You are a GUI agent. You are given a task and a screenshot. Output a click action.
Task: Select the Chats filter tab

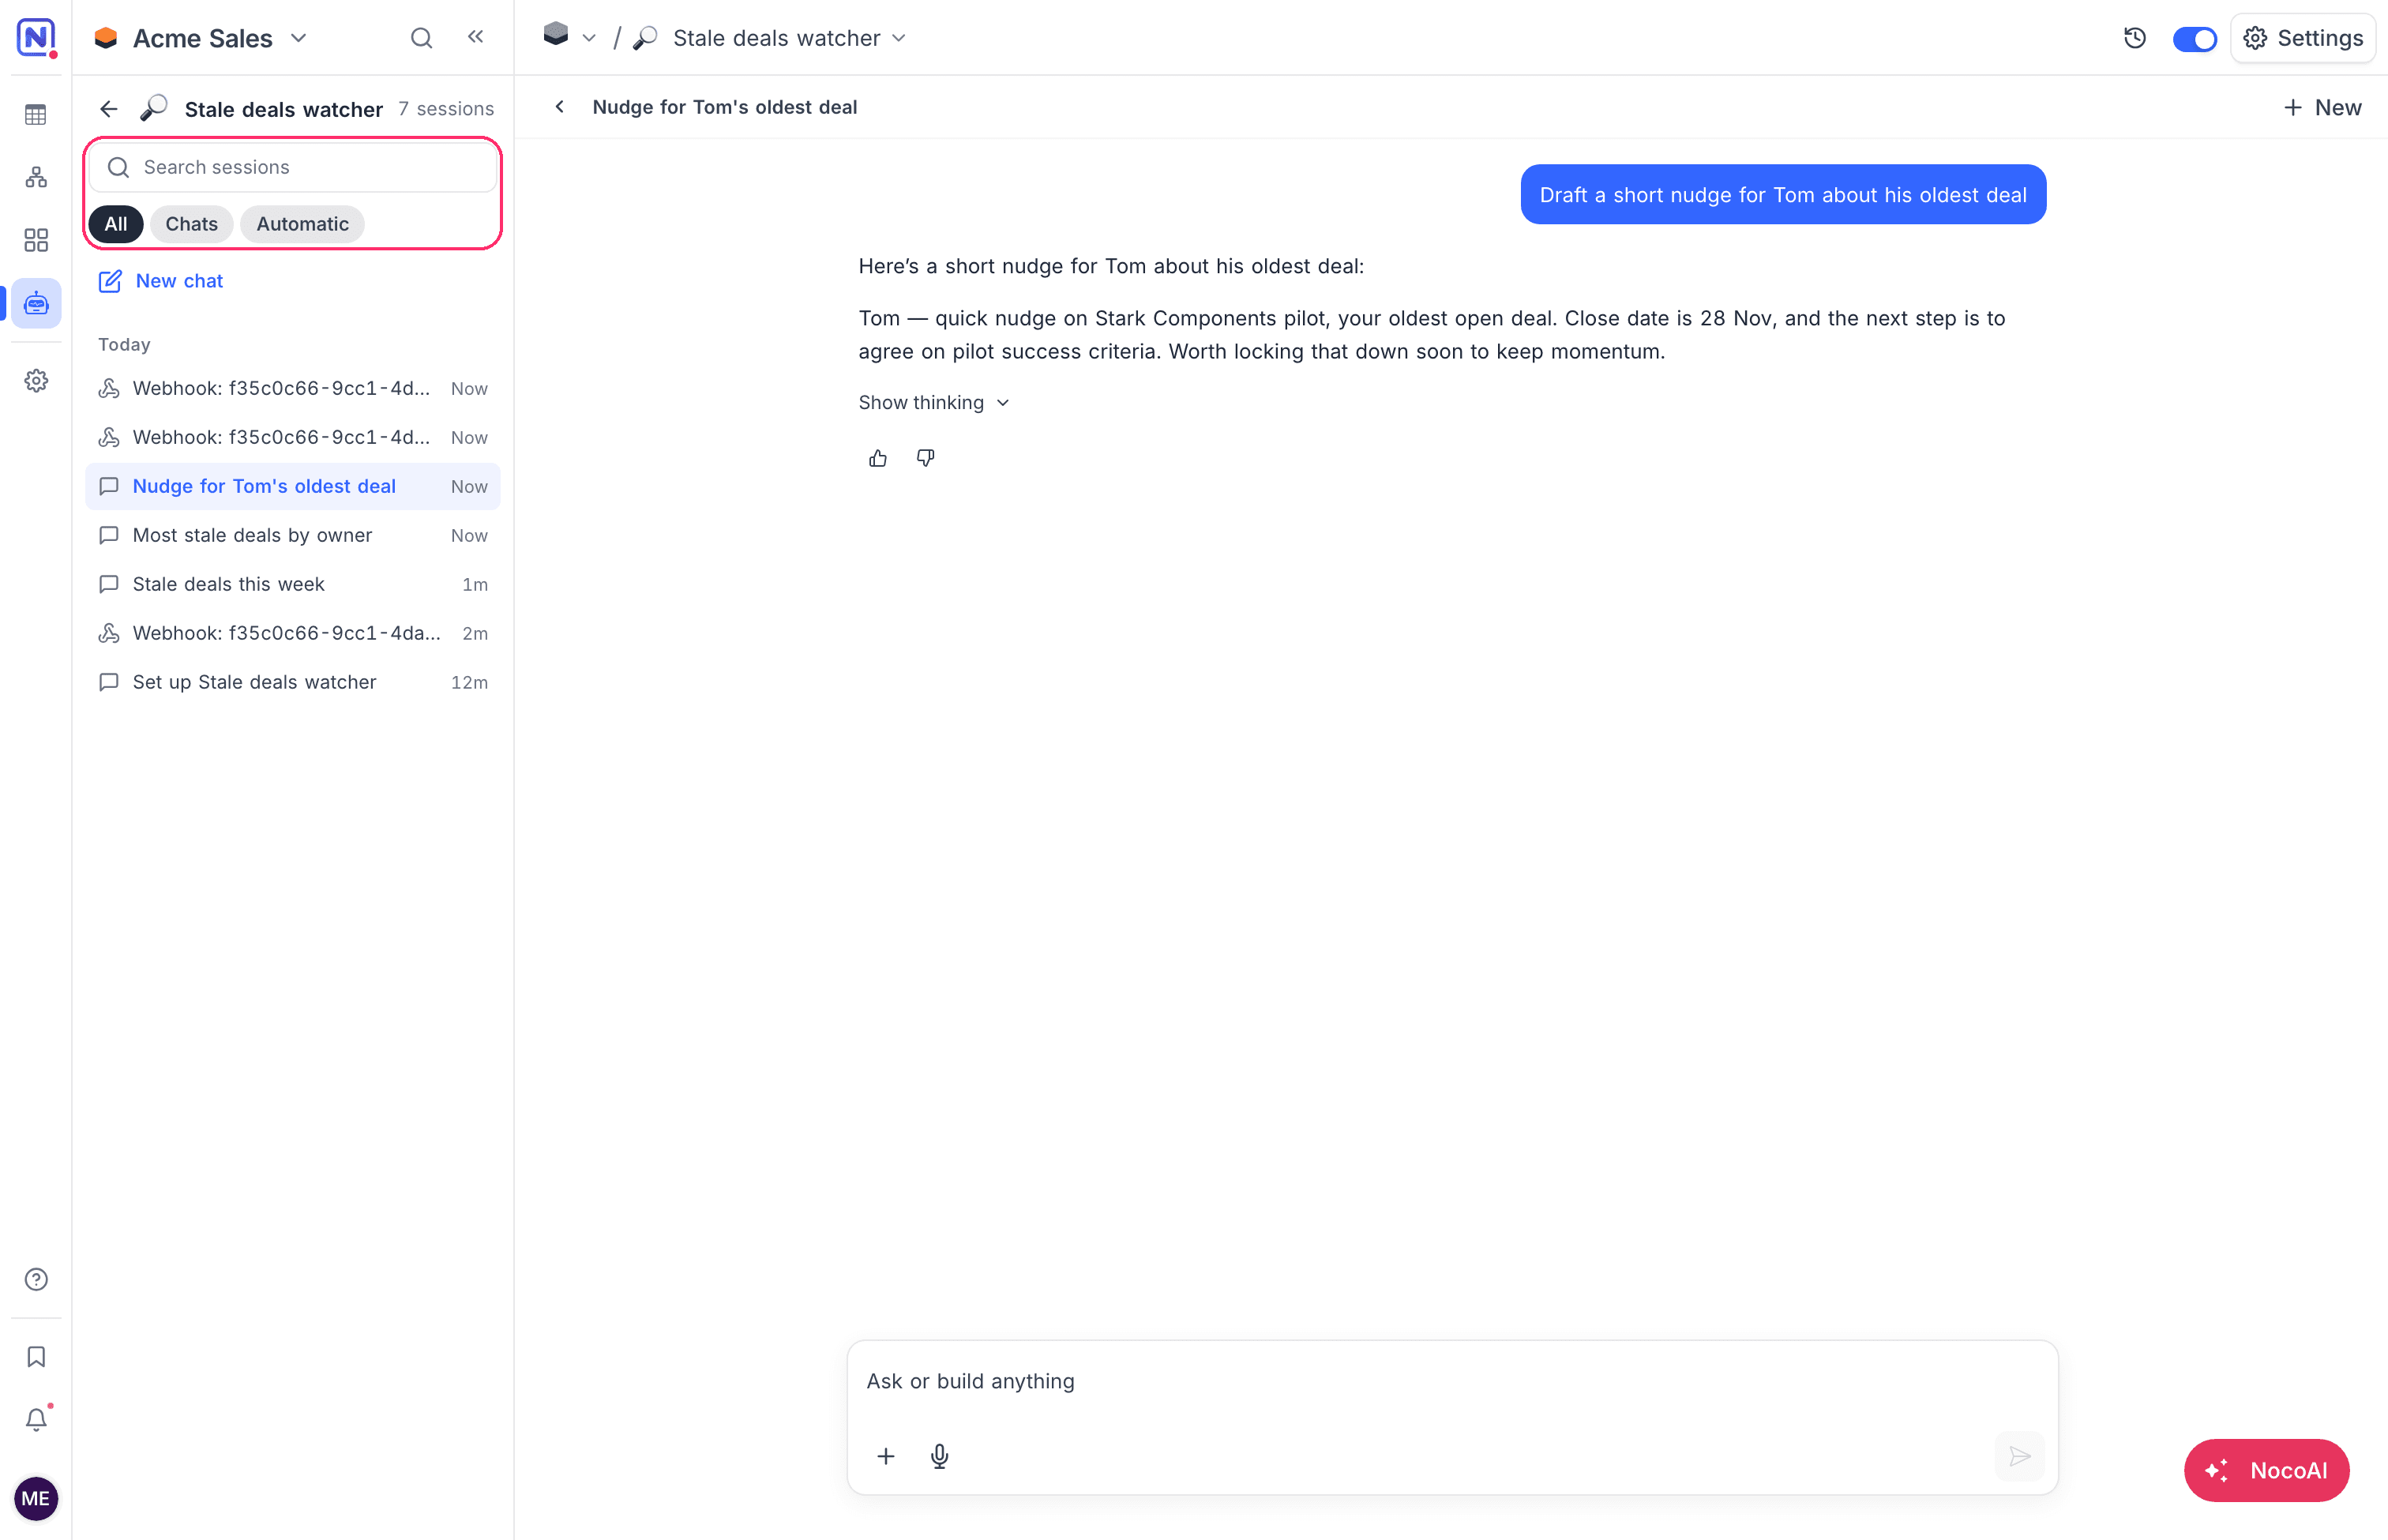(191, 224)
